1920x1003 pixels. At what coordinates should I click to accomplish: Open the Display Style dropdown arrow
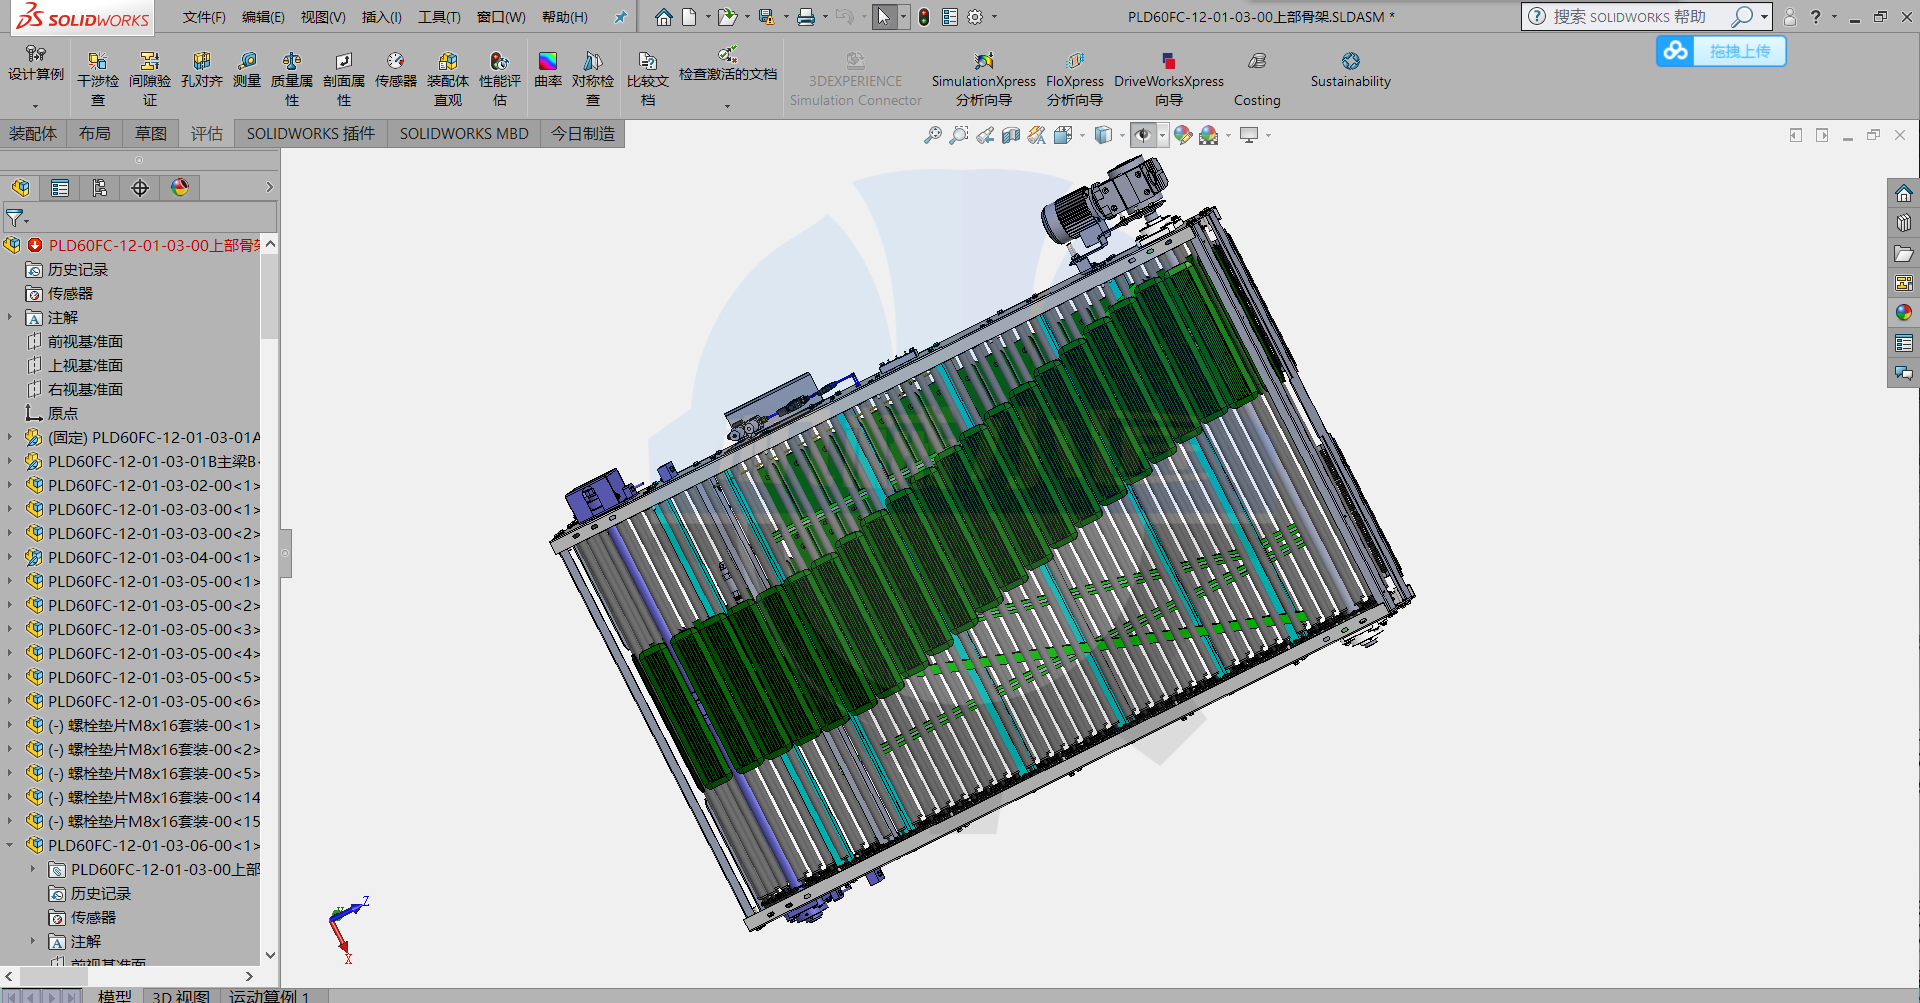point(1122,135)
